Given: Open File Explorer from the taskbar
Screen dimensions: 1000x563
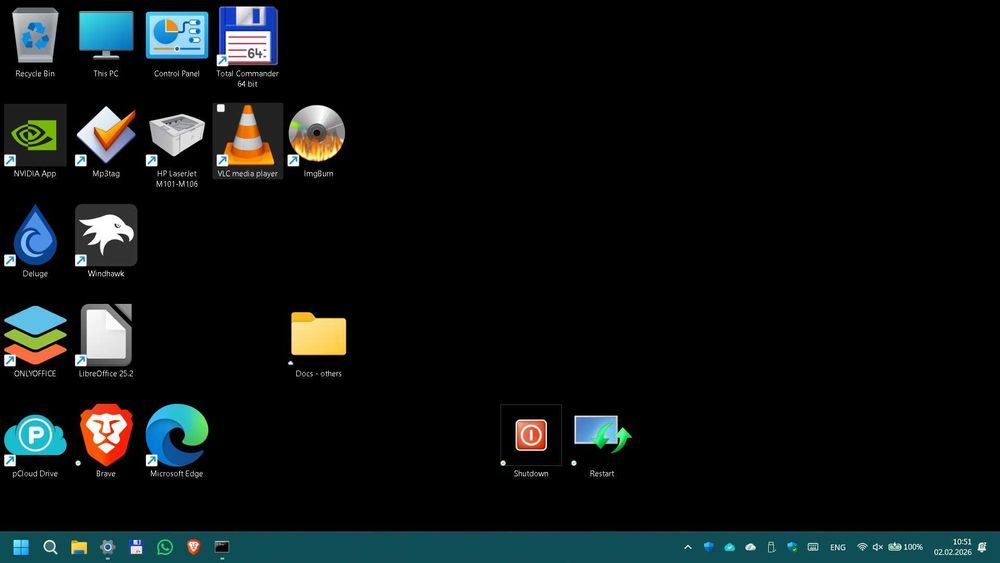Looking at the screenshot, I should pos(78,547).
